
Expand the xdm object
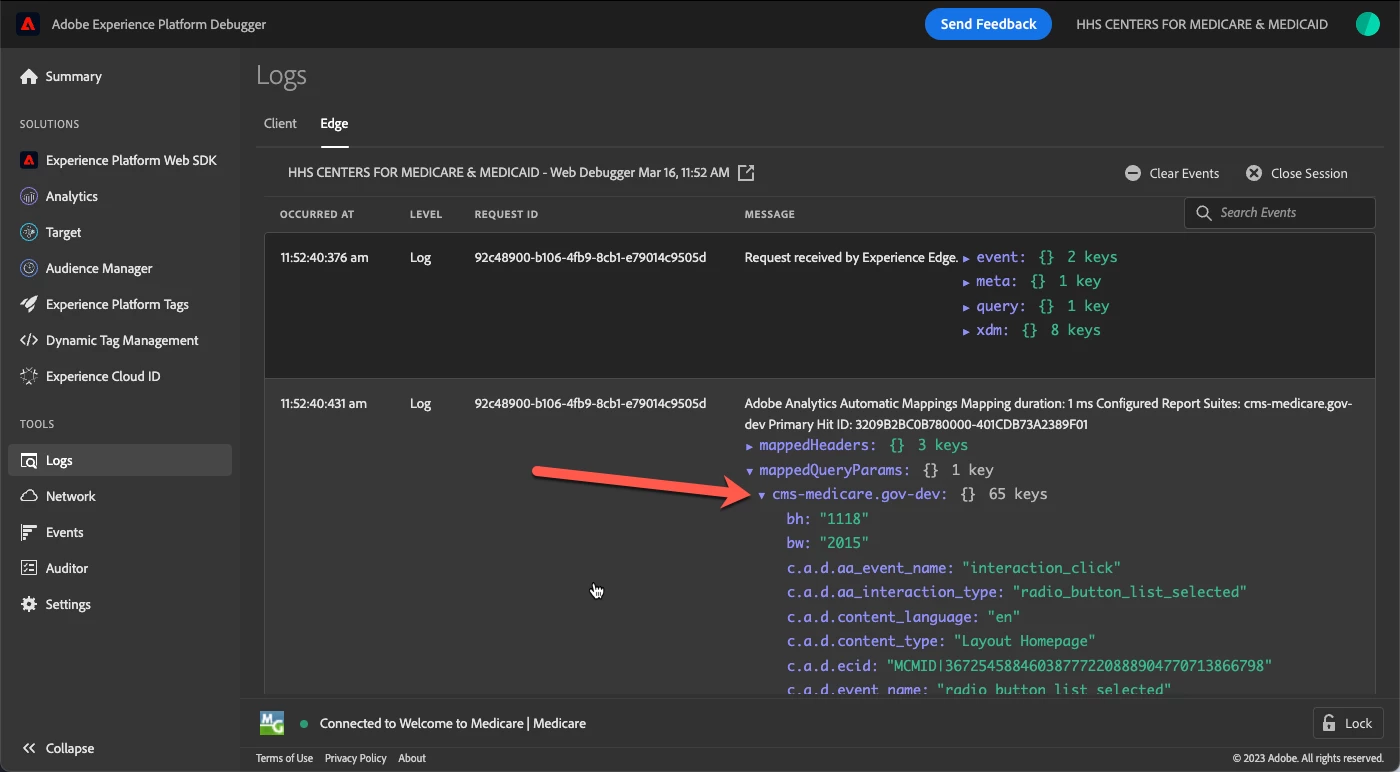point(966,331)
